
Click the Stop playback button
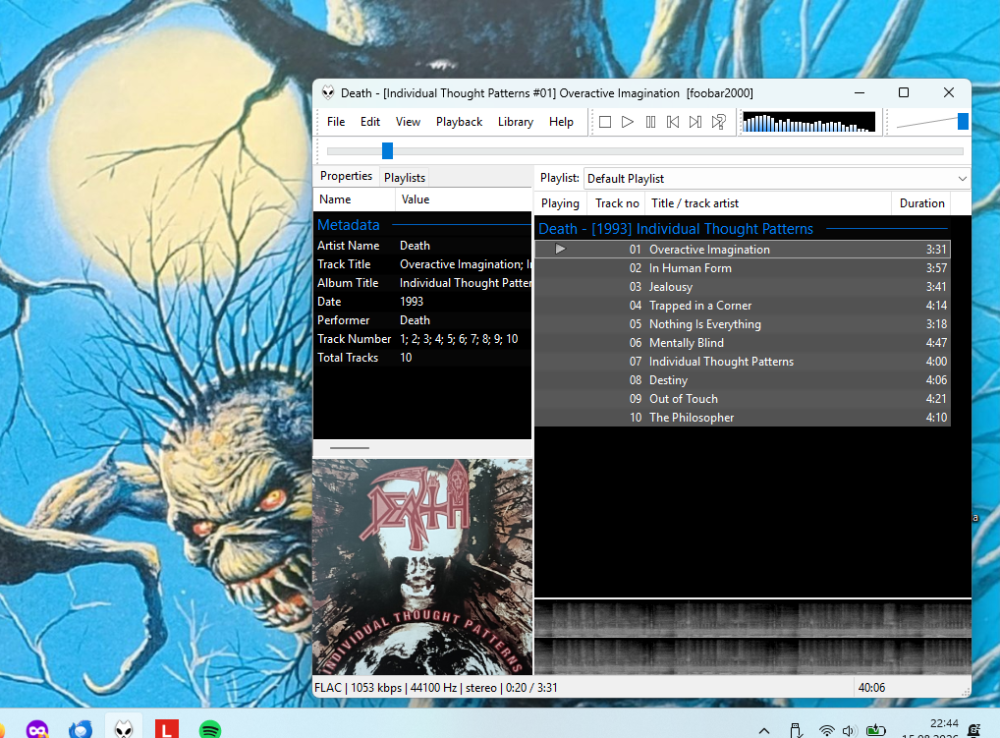coord(605,122)
